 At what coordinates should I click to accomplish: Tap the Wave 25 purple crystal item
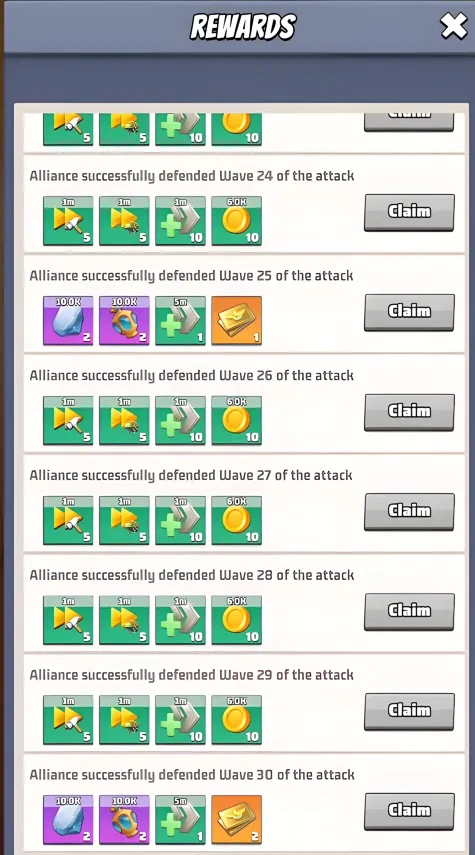[68, 321]
